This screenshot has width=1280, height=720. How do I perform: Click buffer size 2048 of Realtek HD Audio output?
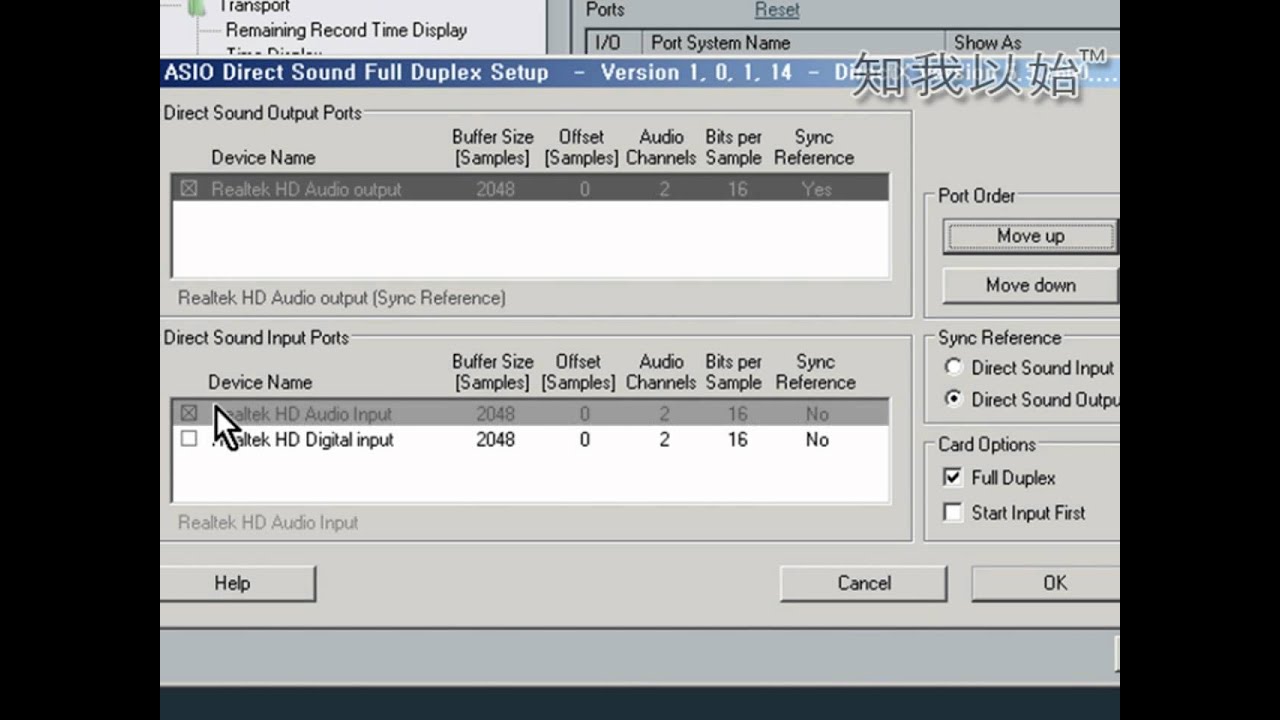(495, 189)
